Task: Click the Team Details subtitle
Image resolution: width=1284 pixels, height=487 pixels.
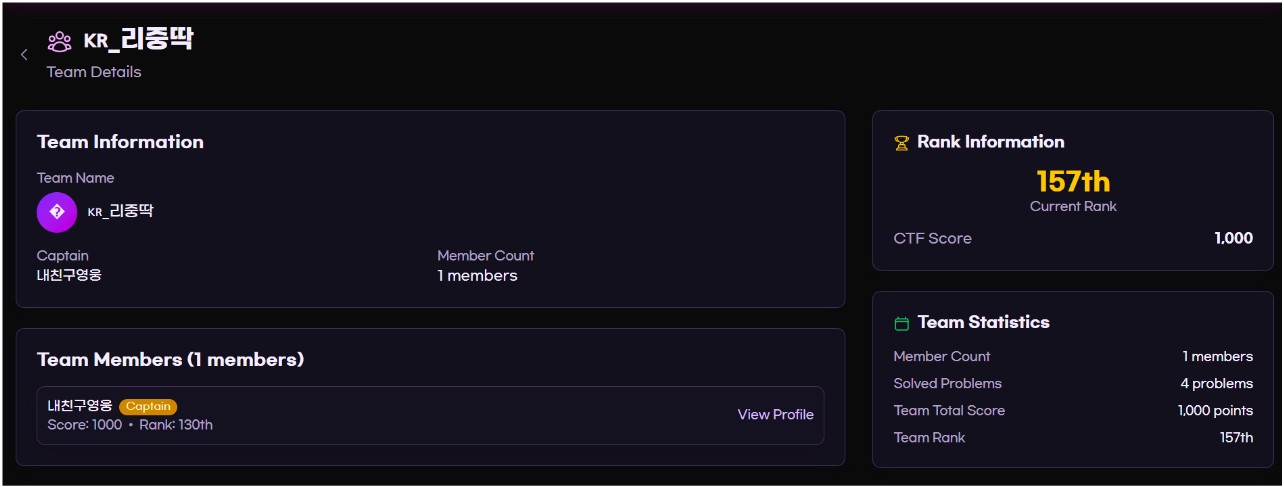Action: (94, 72)
